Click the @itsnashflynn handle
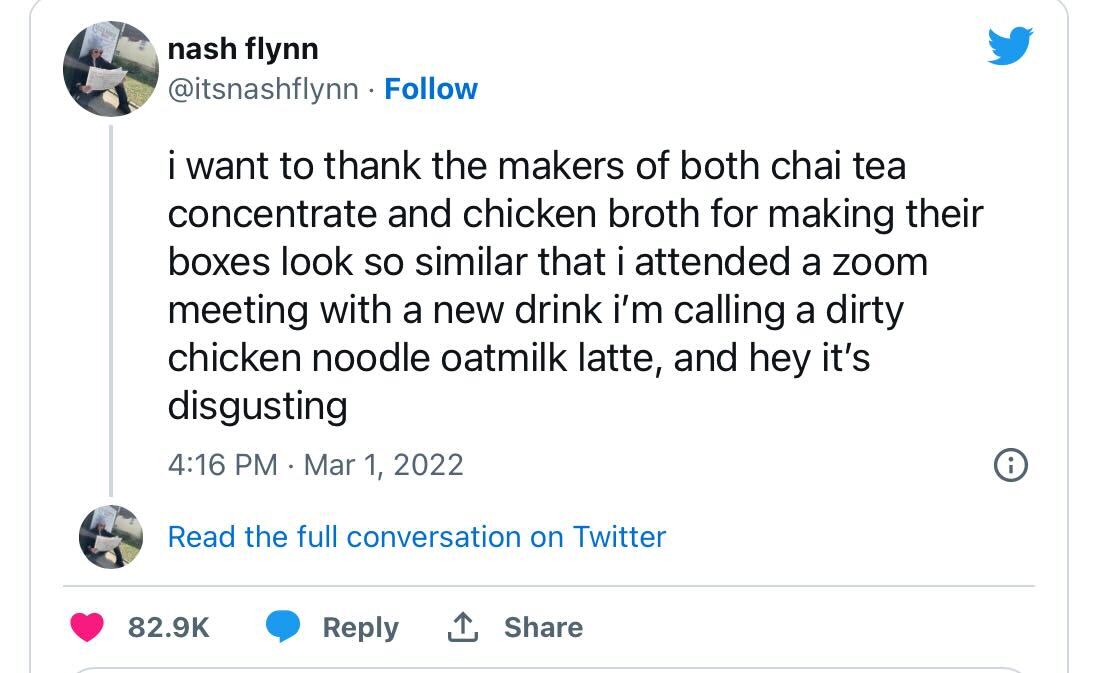 click(x=262, y=89)
